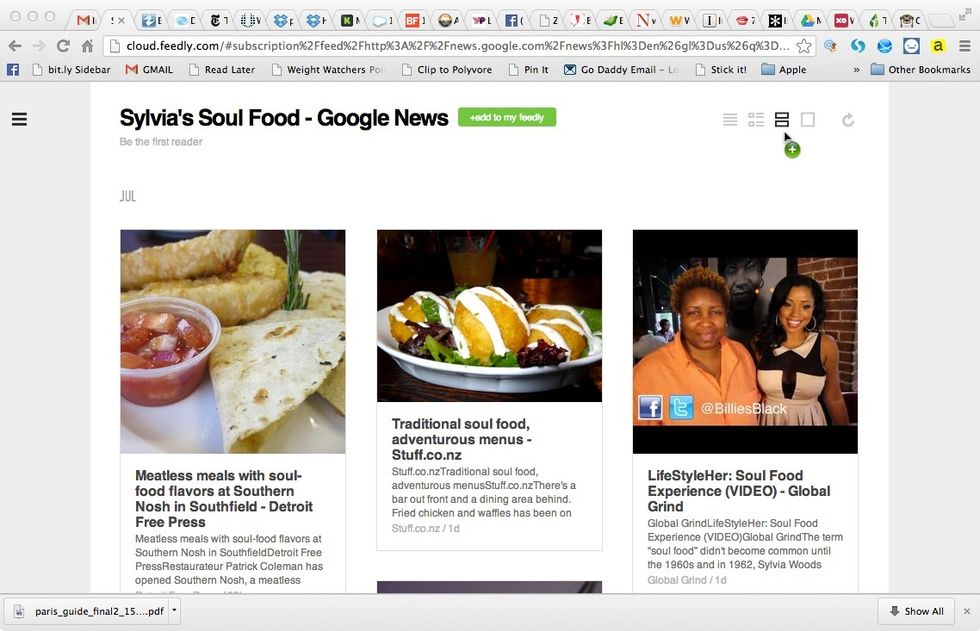
Task: Click the Amazon extension icon
Action: coord(937,46)
